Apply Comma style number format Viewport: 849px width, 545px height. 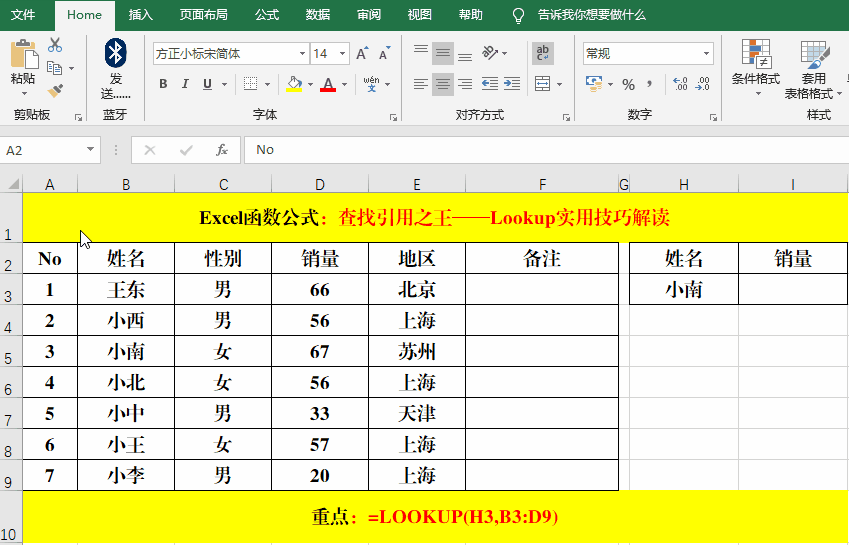650,84
